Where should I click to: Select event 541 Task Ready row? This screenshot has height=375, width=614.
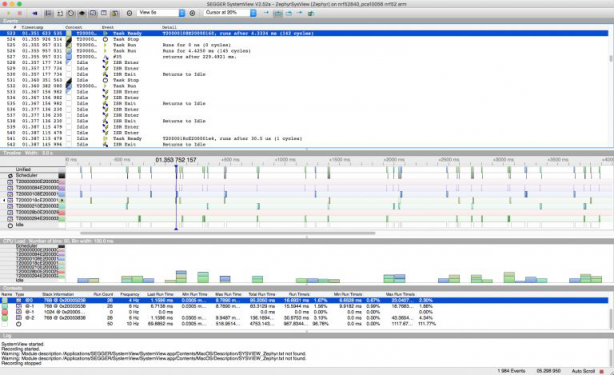[305, 139]
